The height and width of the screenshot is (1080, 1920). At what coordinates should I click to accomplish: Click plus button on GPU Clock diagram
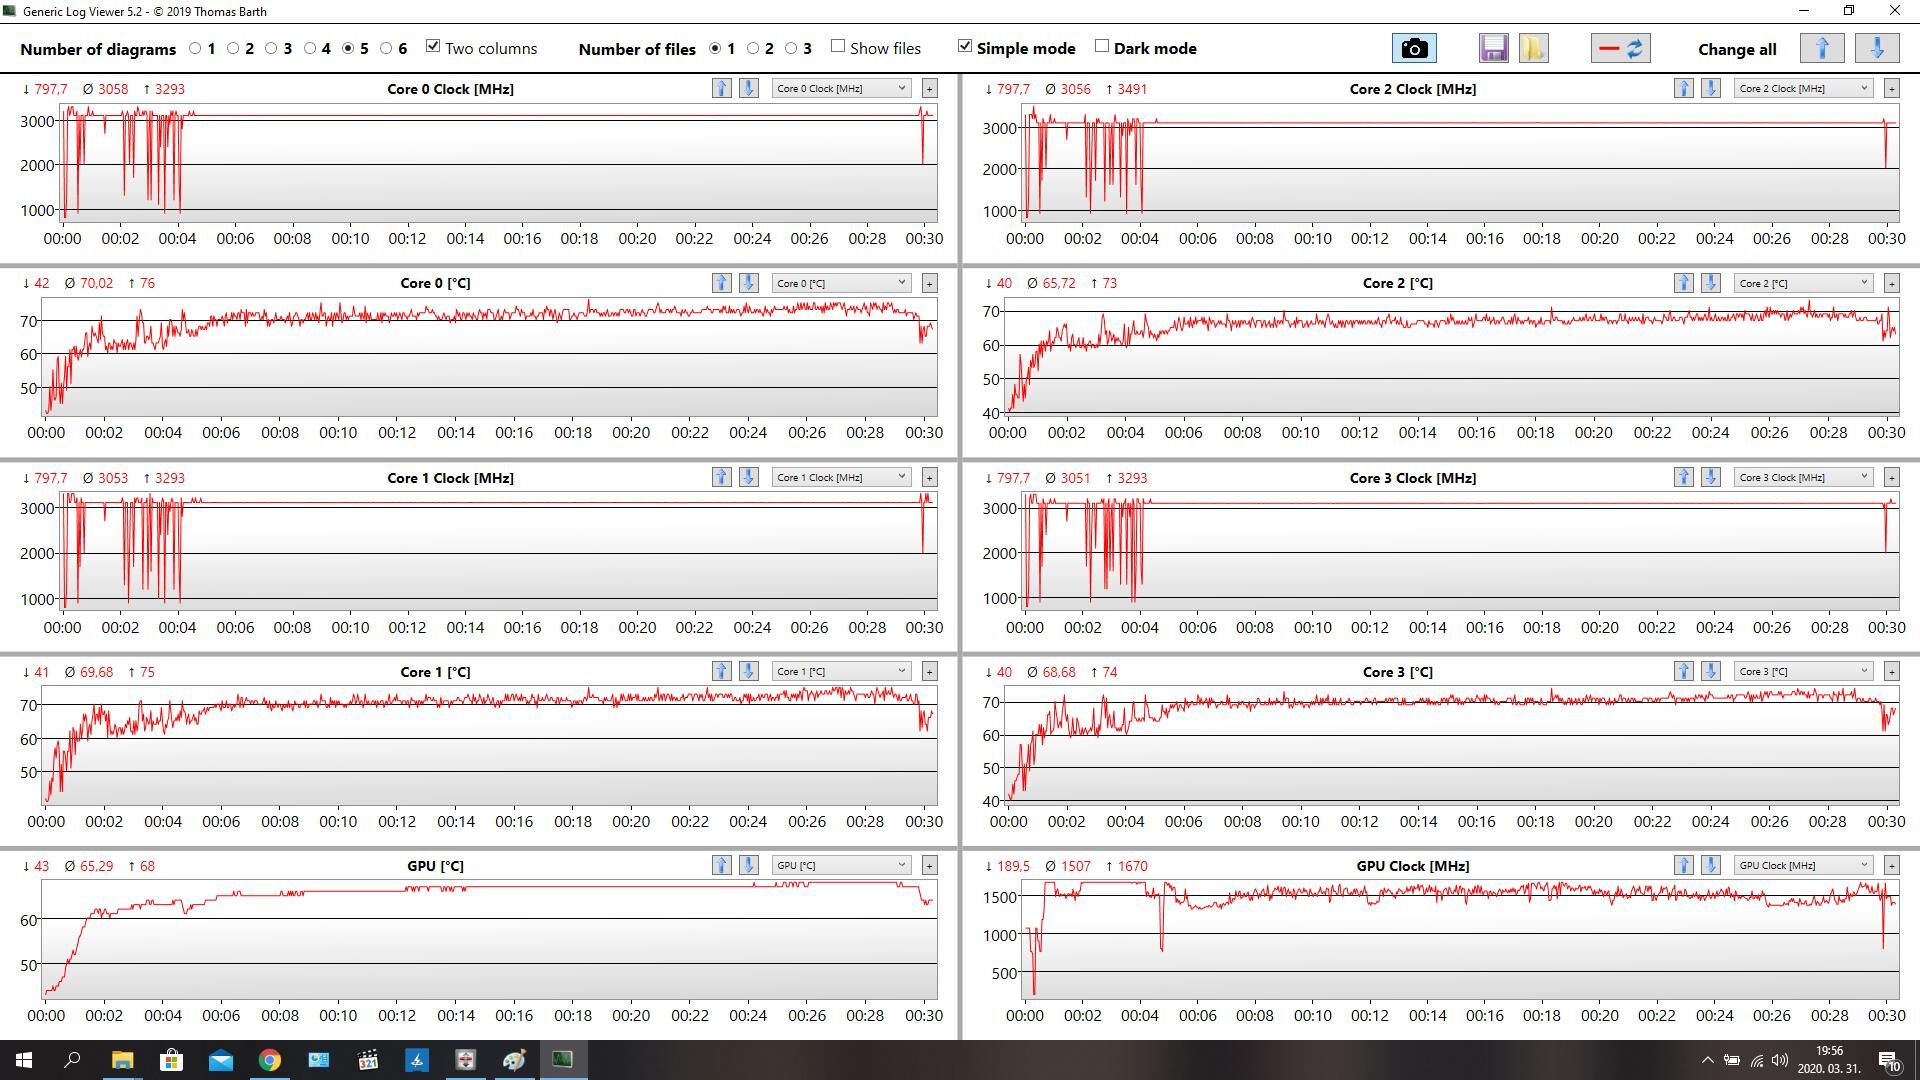point(1891,865)
